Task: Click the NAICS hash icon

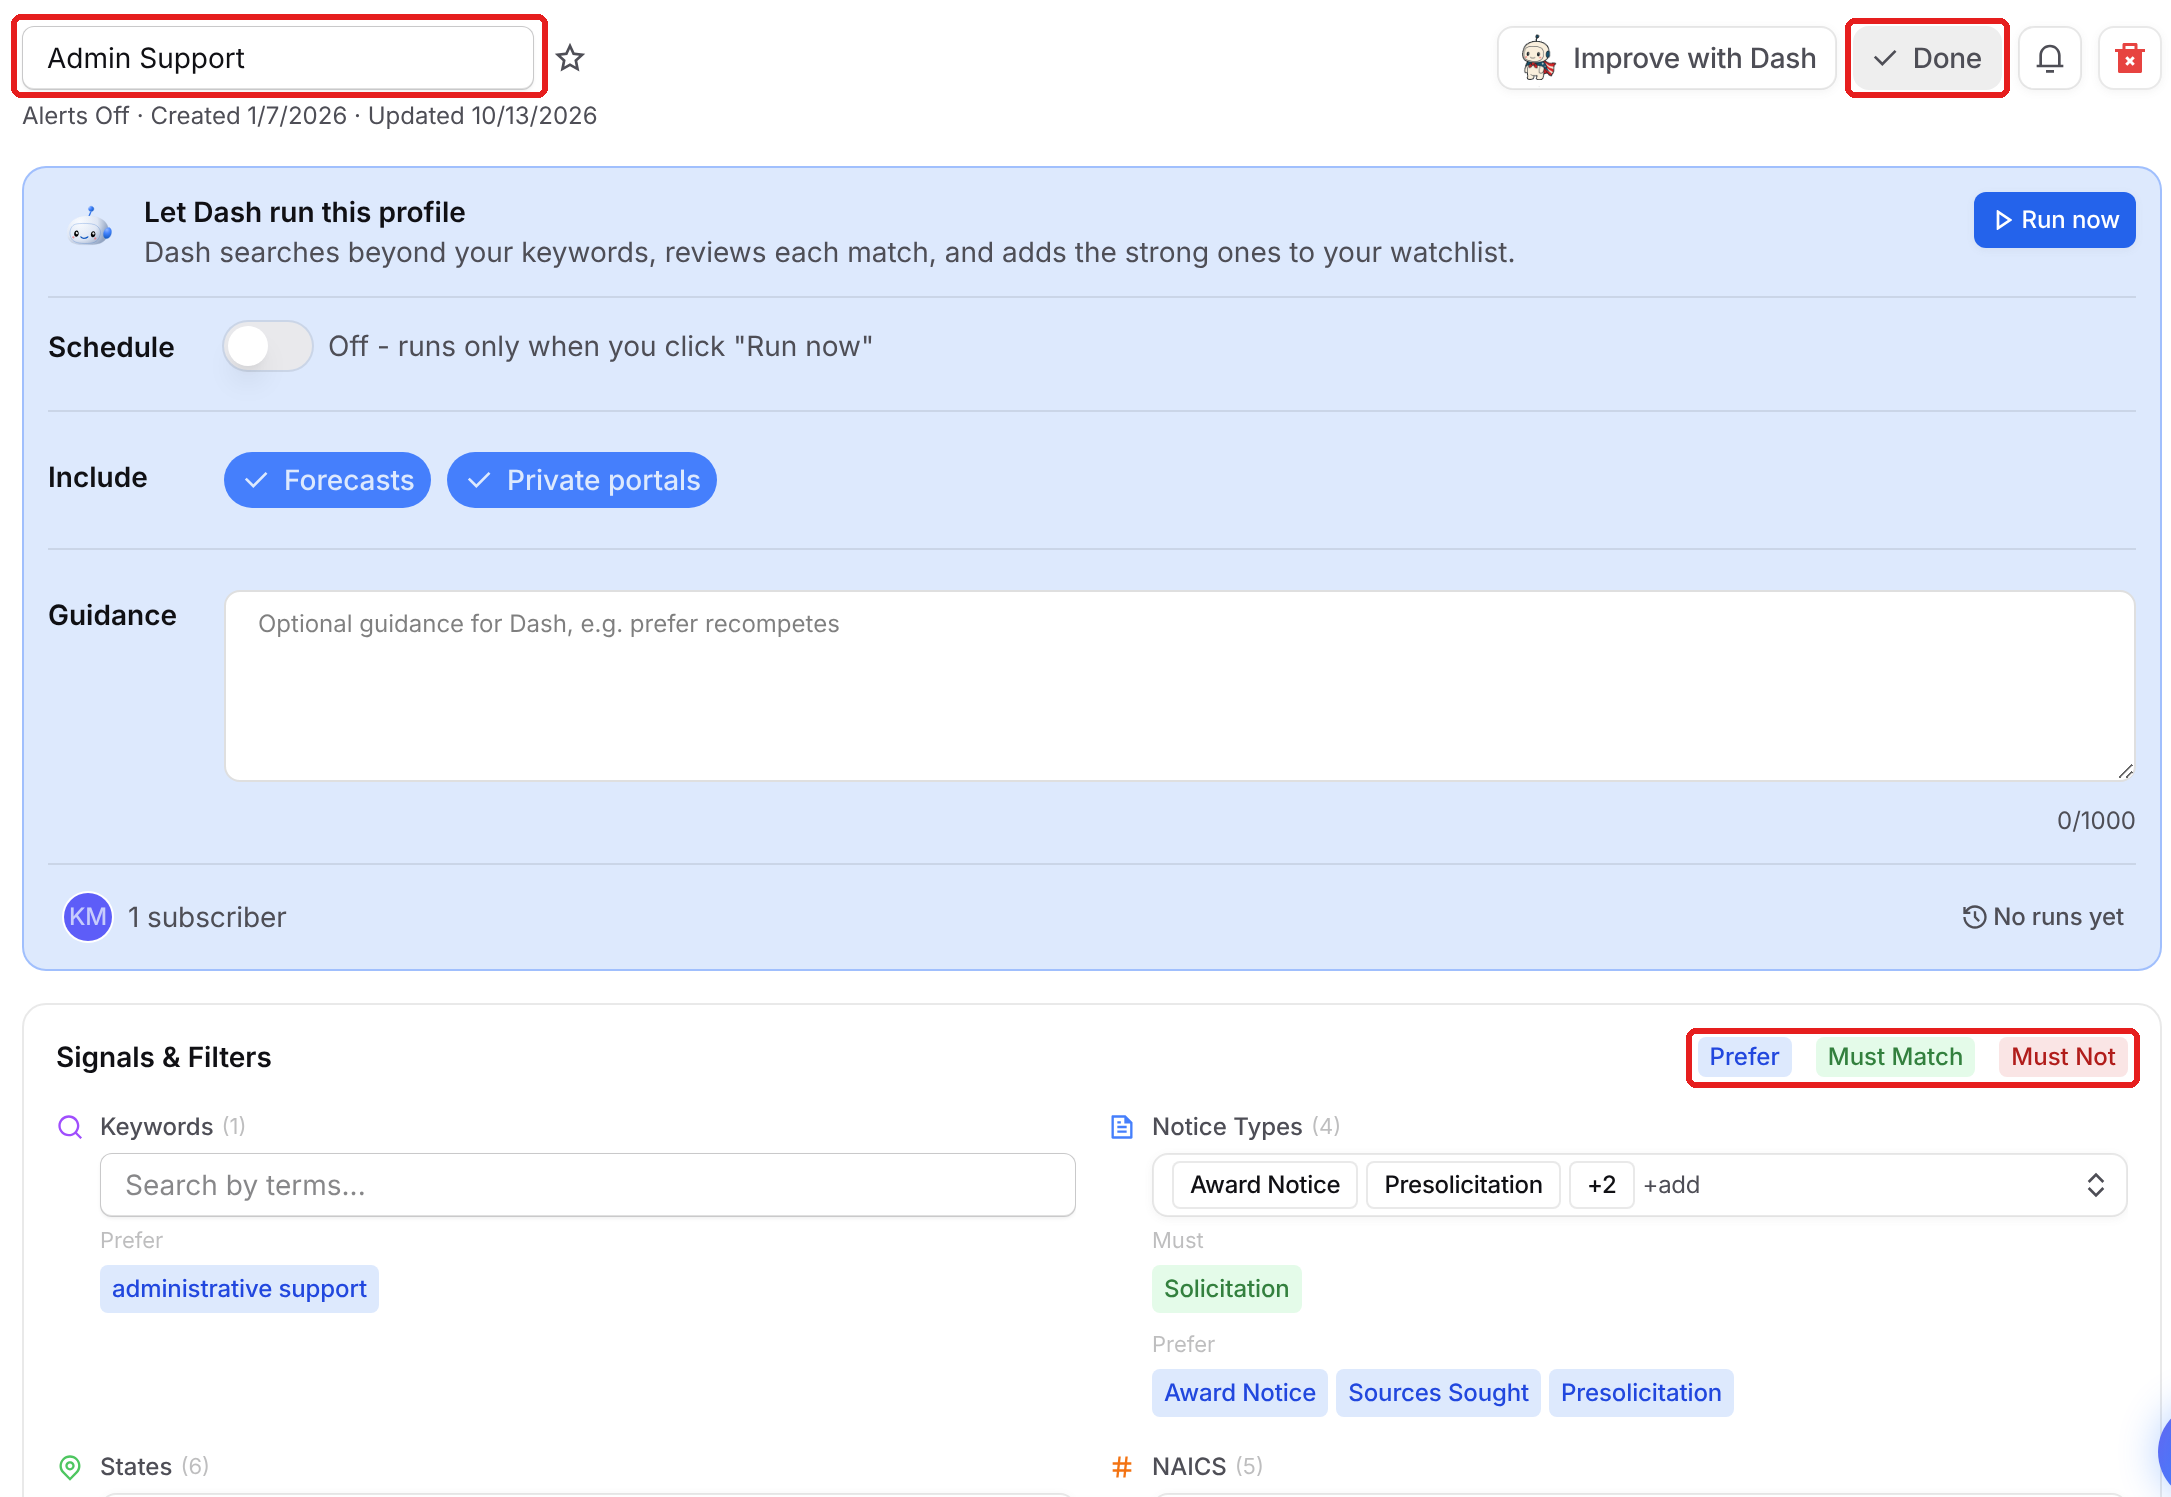Action: [1122, 1467]
